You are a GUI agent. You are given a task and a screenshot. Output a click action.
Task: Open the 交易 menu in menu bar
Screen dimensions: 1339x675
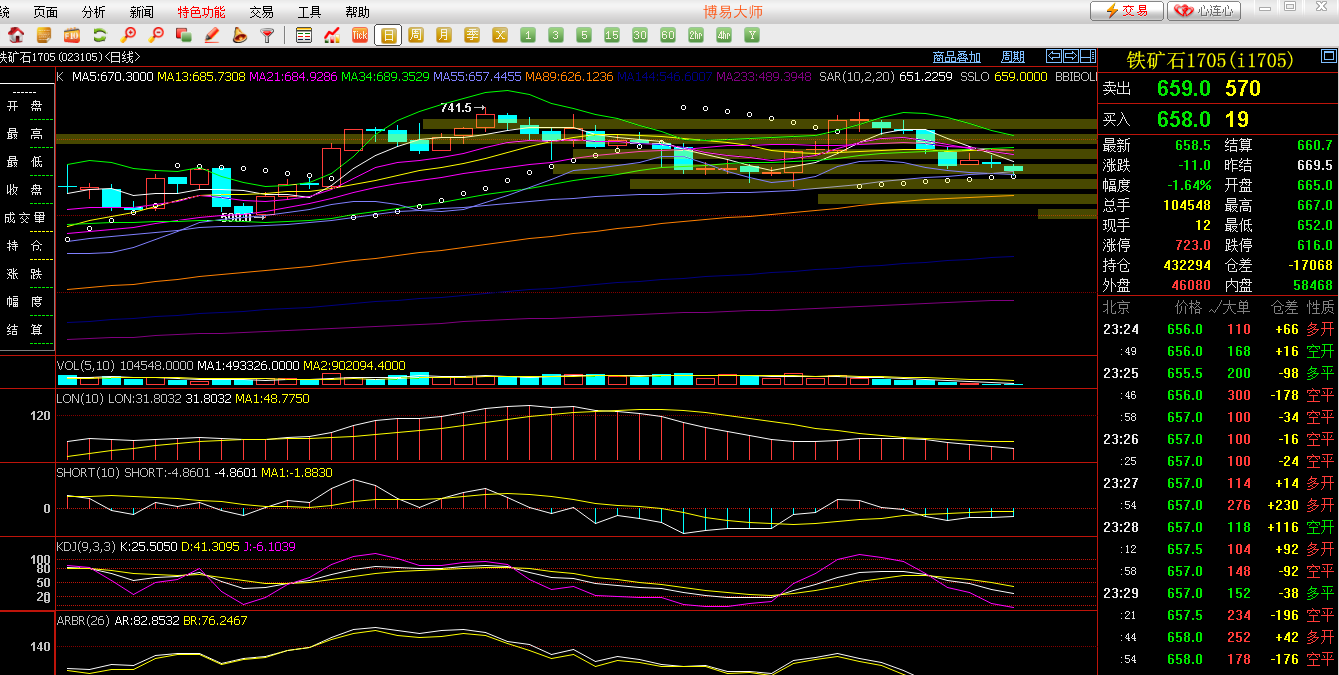coord(262,12)
